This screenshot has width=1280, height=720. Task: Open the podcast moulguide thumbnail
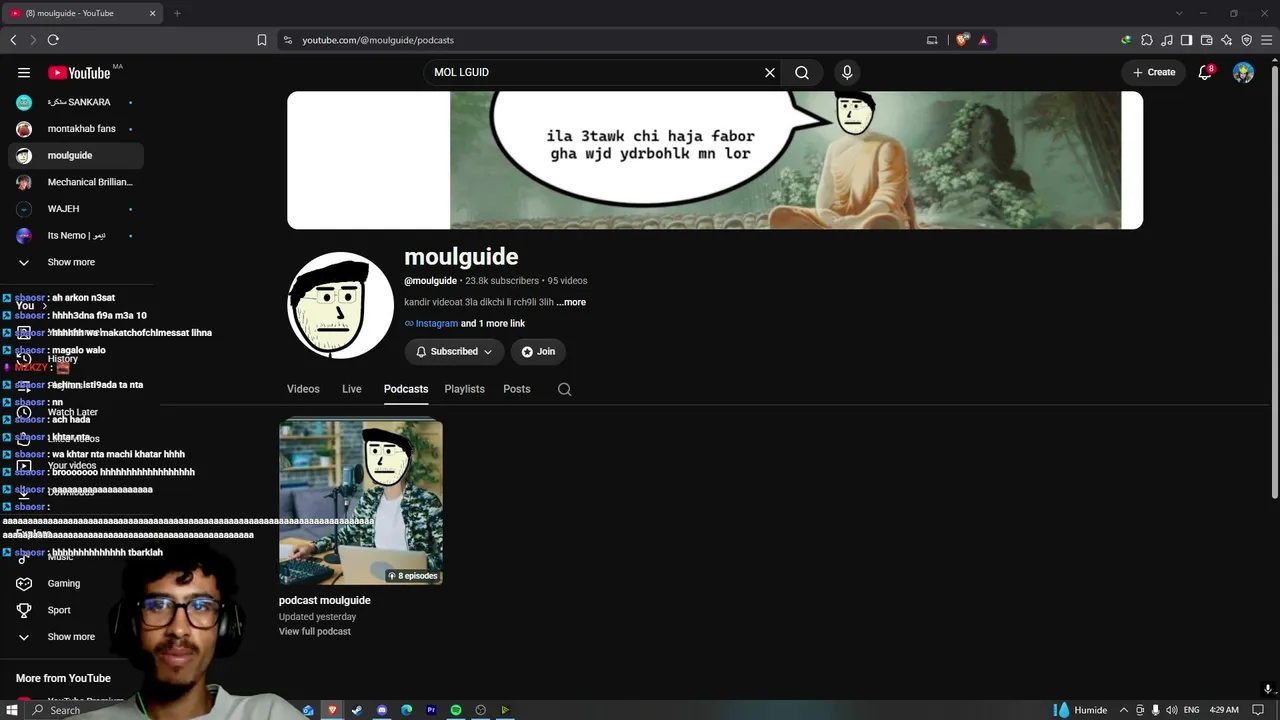[361, 502]
